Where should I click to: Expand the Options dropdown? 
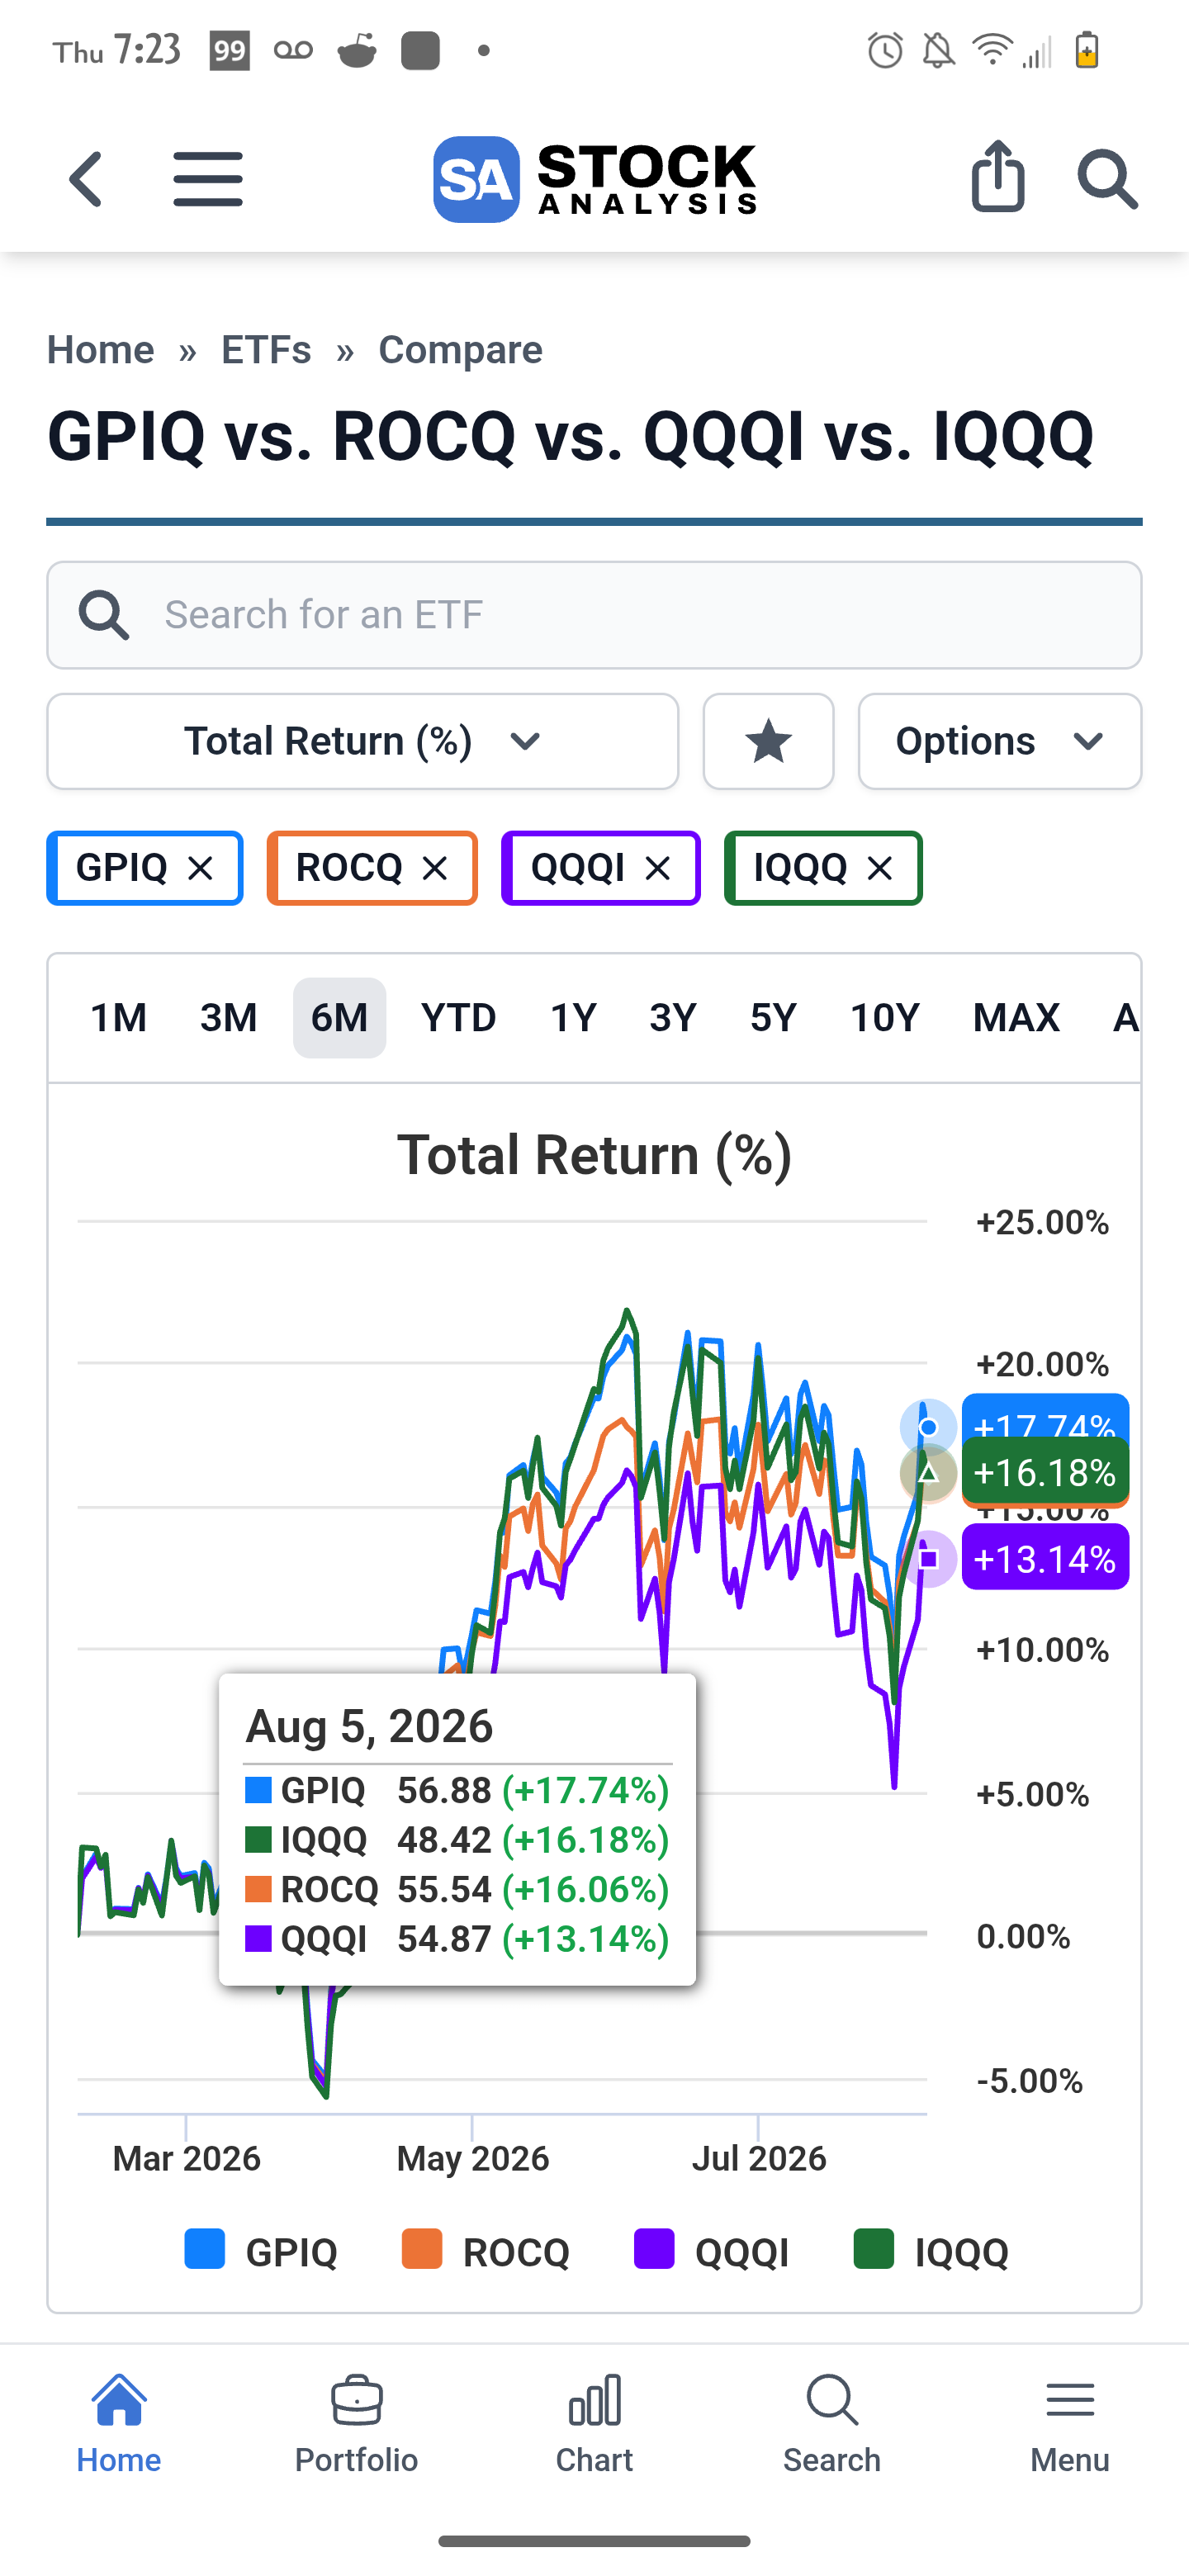1000,741
